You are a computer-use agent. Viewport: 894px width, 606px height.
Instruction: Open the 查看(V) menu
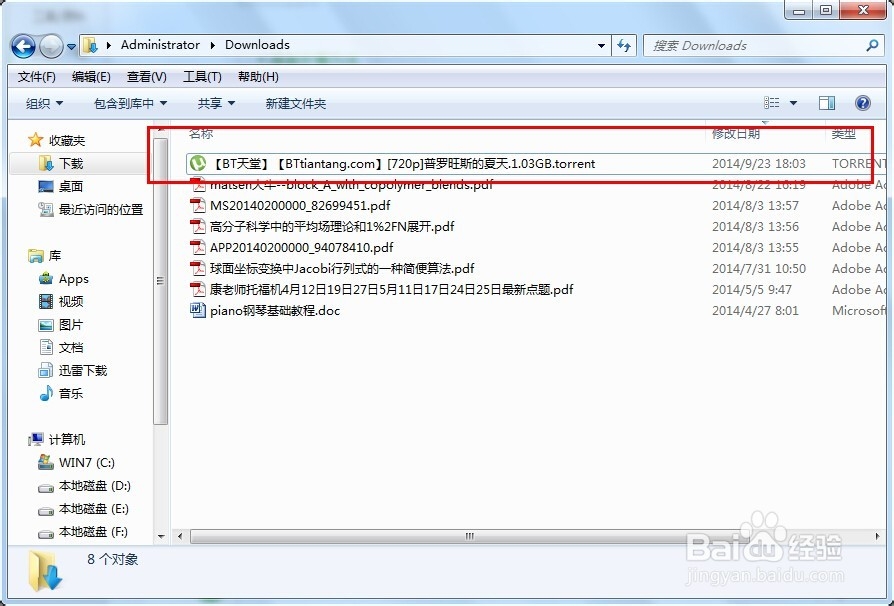[147, 76]
